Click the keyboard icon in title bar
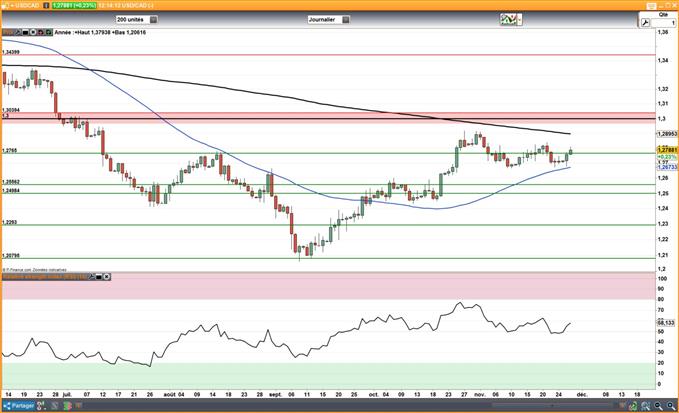This screenshot has width=679, height=413. pos(652,6)
